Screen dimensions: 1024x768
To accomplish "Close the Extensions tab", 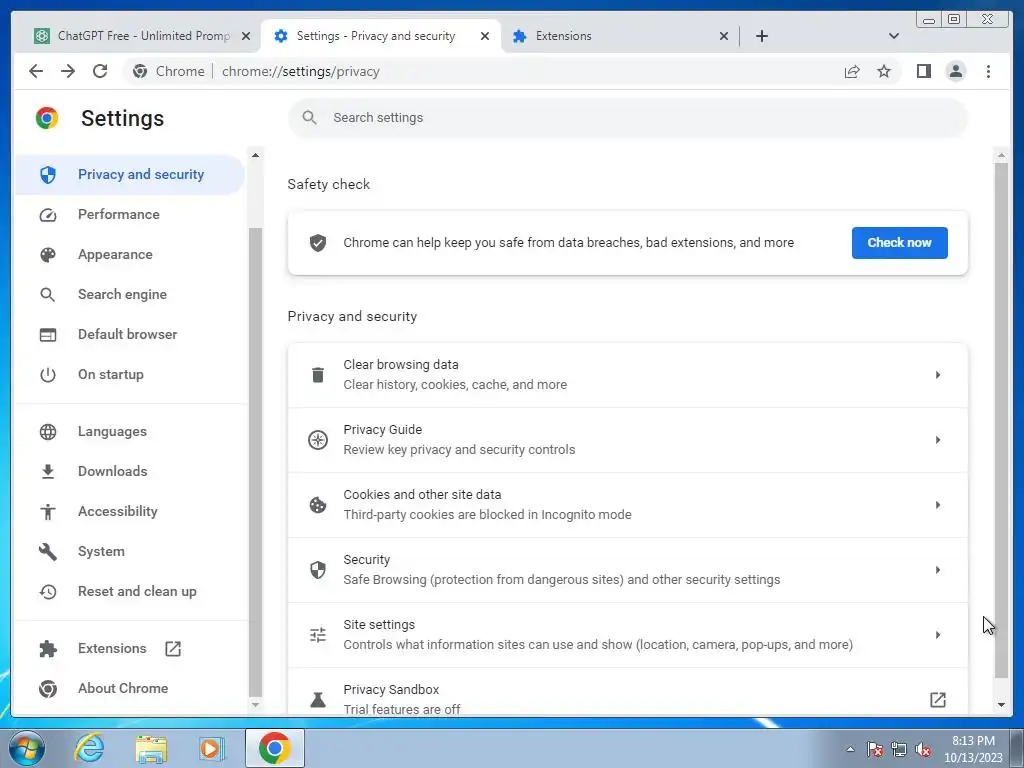I will pyautogui.click(x=724, y=36).
